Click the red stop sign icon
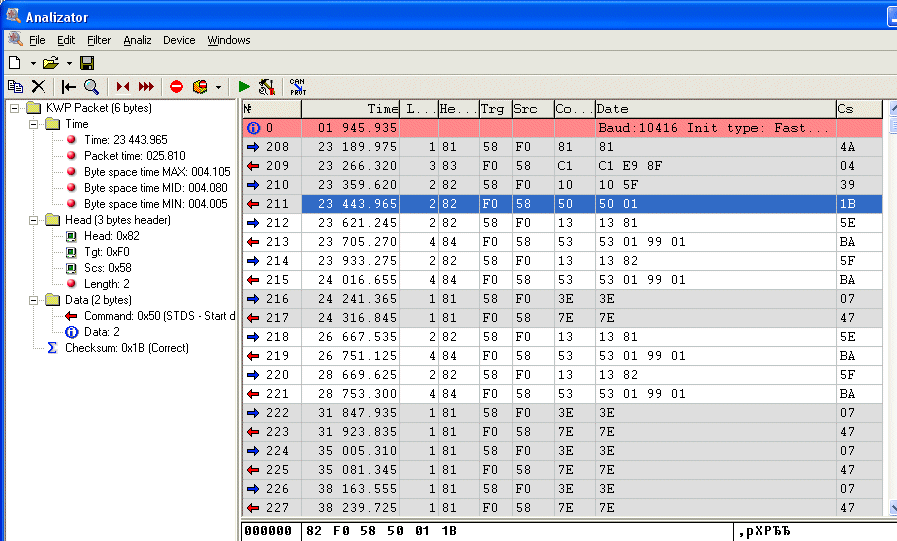The height and width of the screenshot is (541, 897). point(176,87)
